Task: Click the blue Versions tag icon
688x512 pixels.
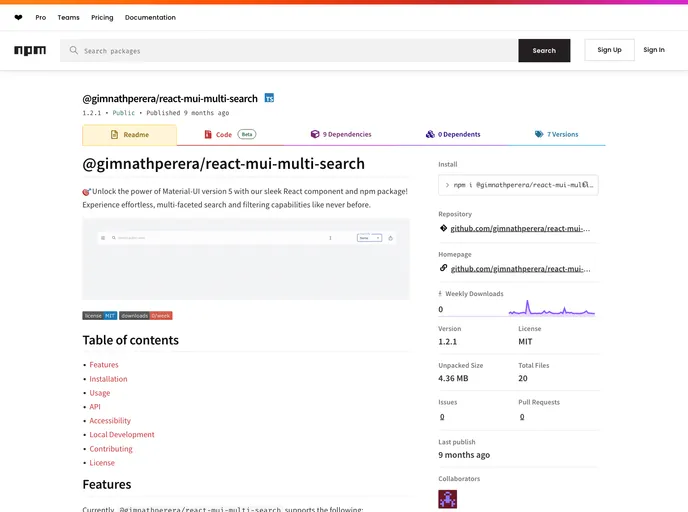Action: pyautogui.click(x=539, y=134)
